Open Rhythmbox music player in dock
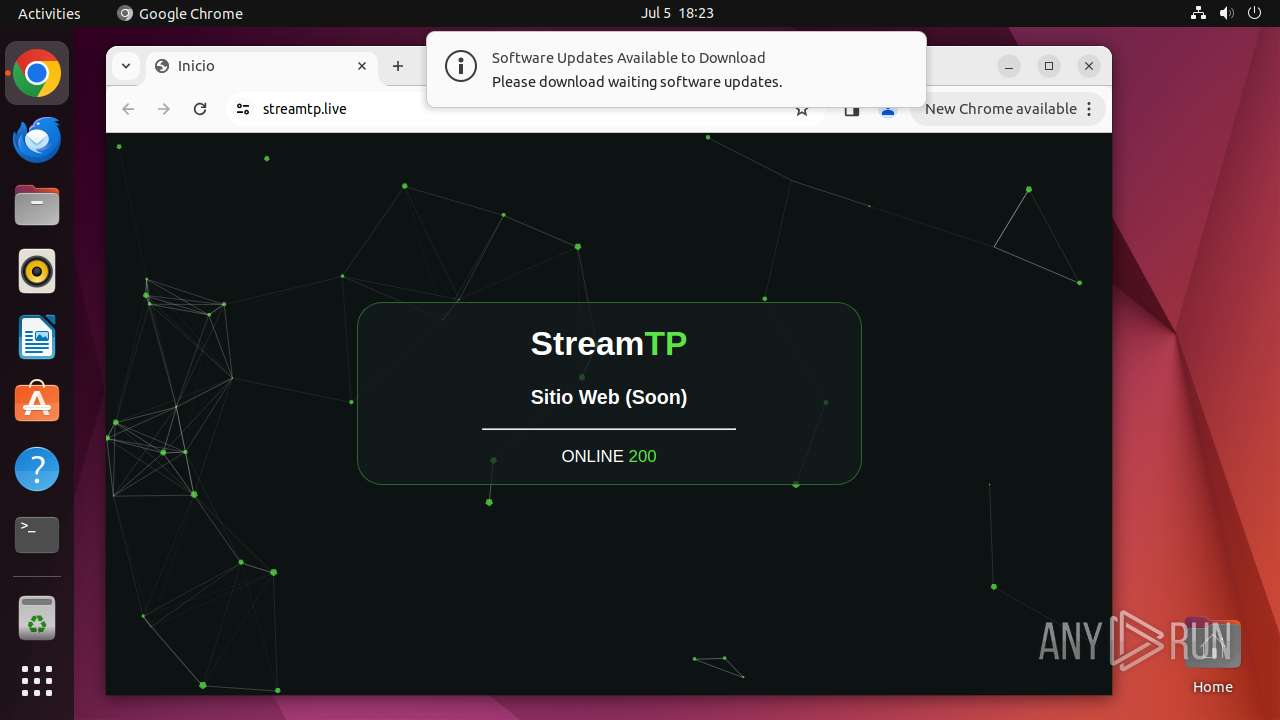Screen dimensions: 1280x720 pos(37,272)
